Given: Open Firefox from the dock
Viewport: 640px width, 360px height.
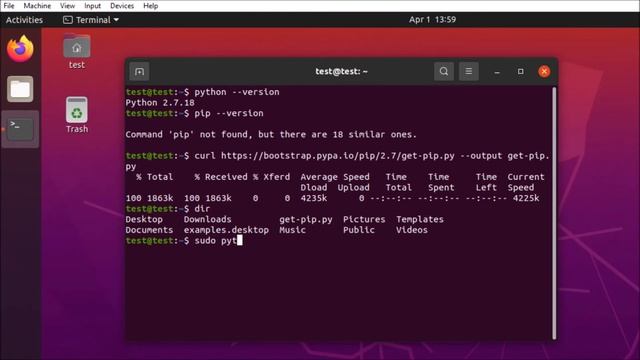Looking at the screenshot, I should click(20, 49).
